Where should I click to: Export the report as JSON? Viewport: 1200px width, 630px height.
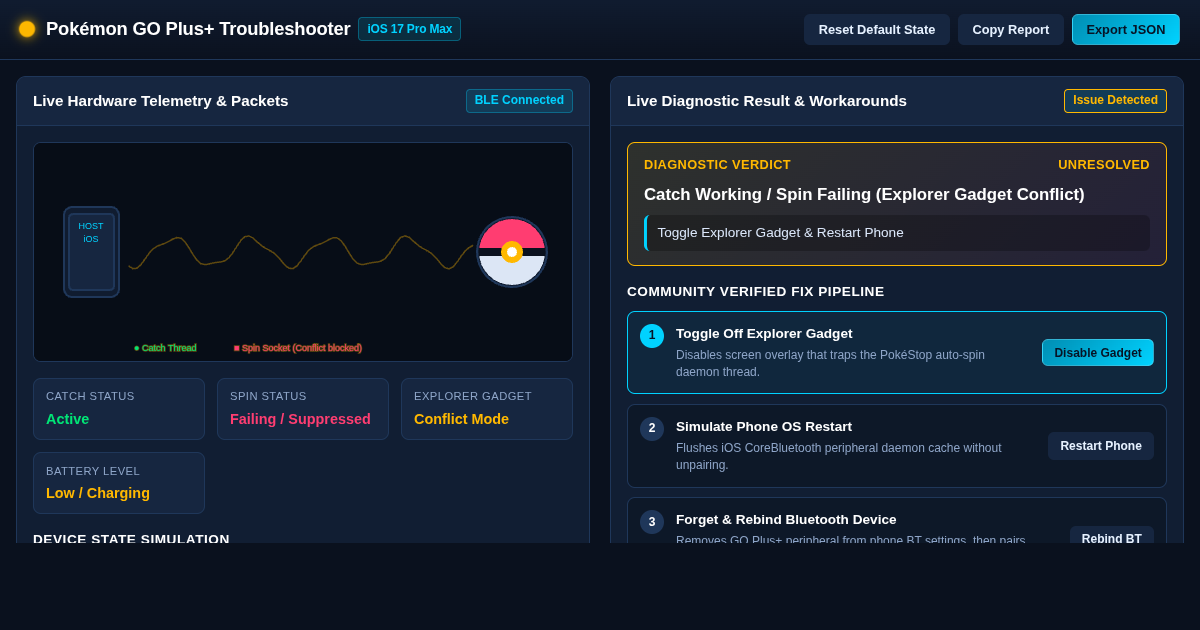[x=1126, y=29]
